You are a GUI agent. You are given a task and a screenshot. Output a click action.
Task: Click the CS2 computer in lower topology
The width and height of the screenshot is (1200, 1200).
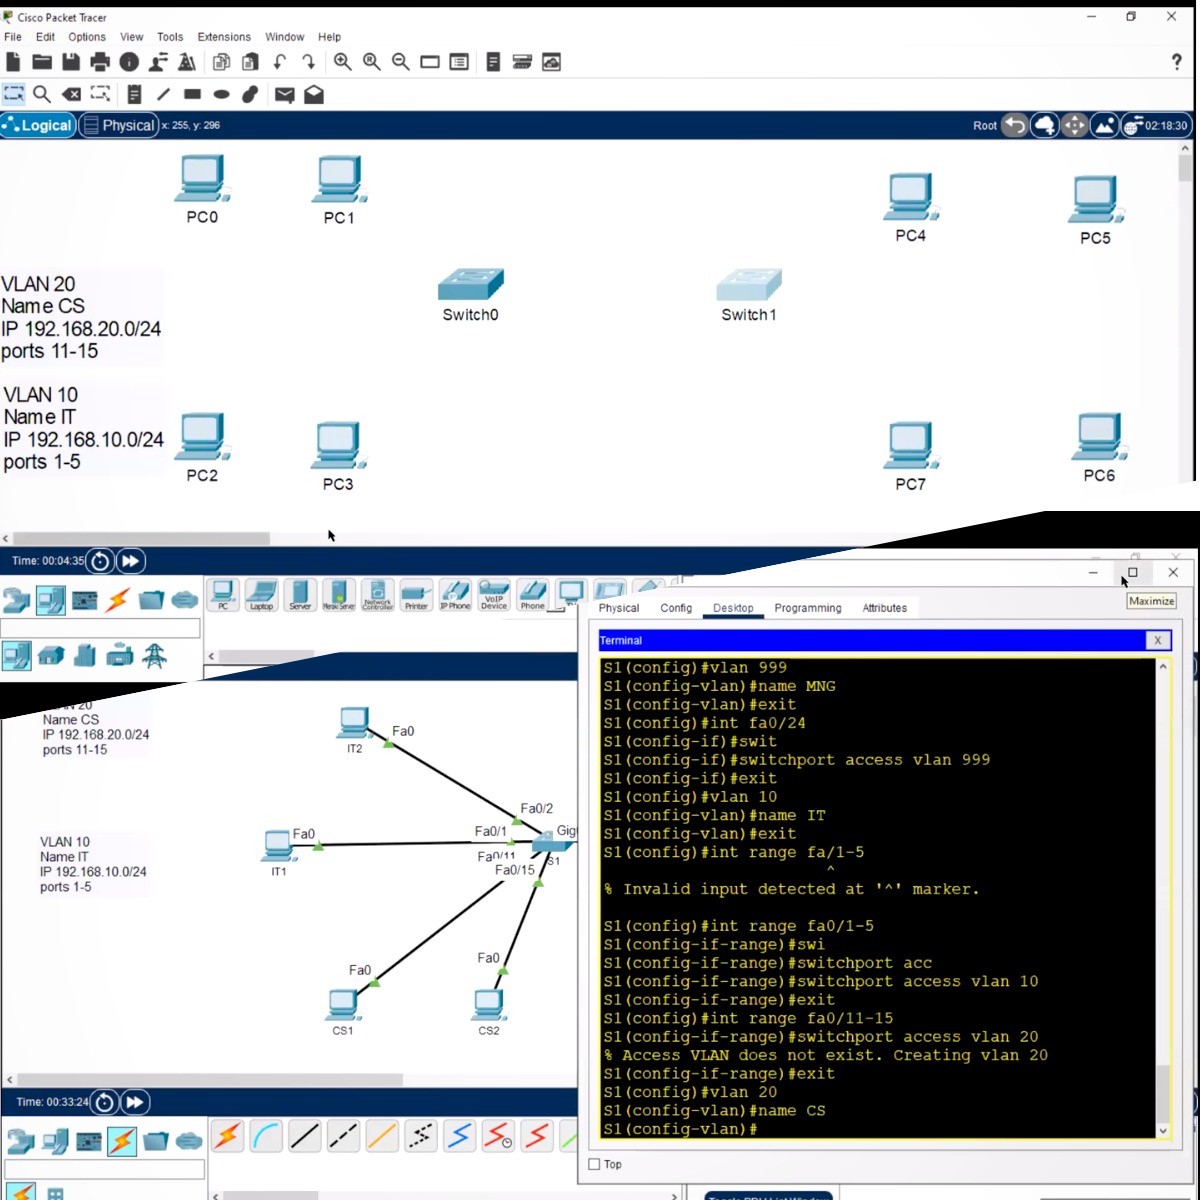pos(488,1004)
